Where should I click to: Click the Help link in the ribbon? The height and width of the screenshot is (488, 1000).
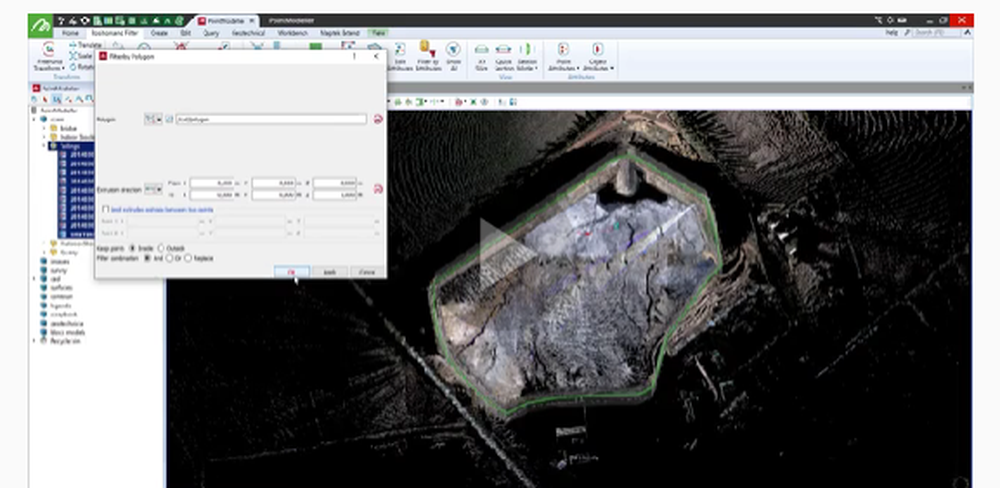891,33
